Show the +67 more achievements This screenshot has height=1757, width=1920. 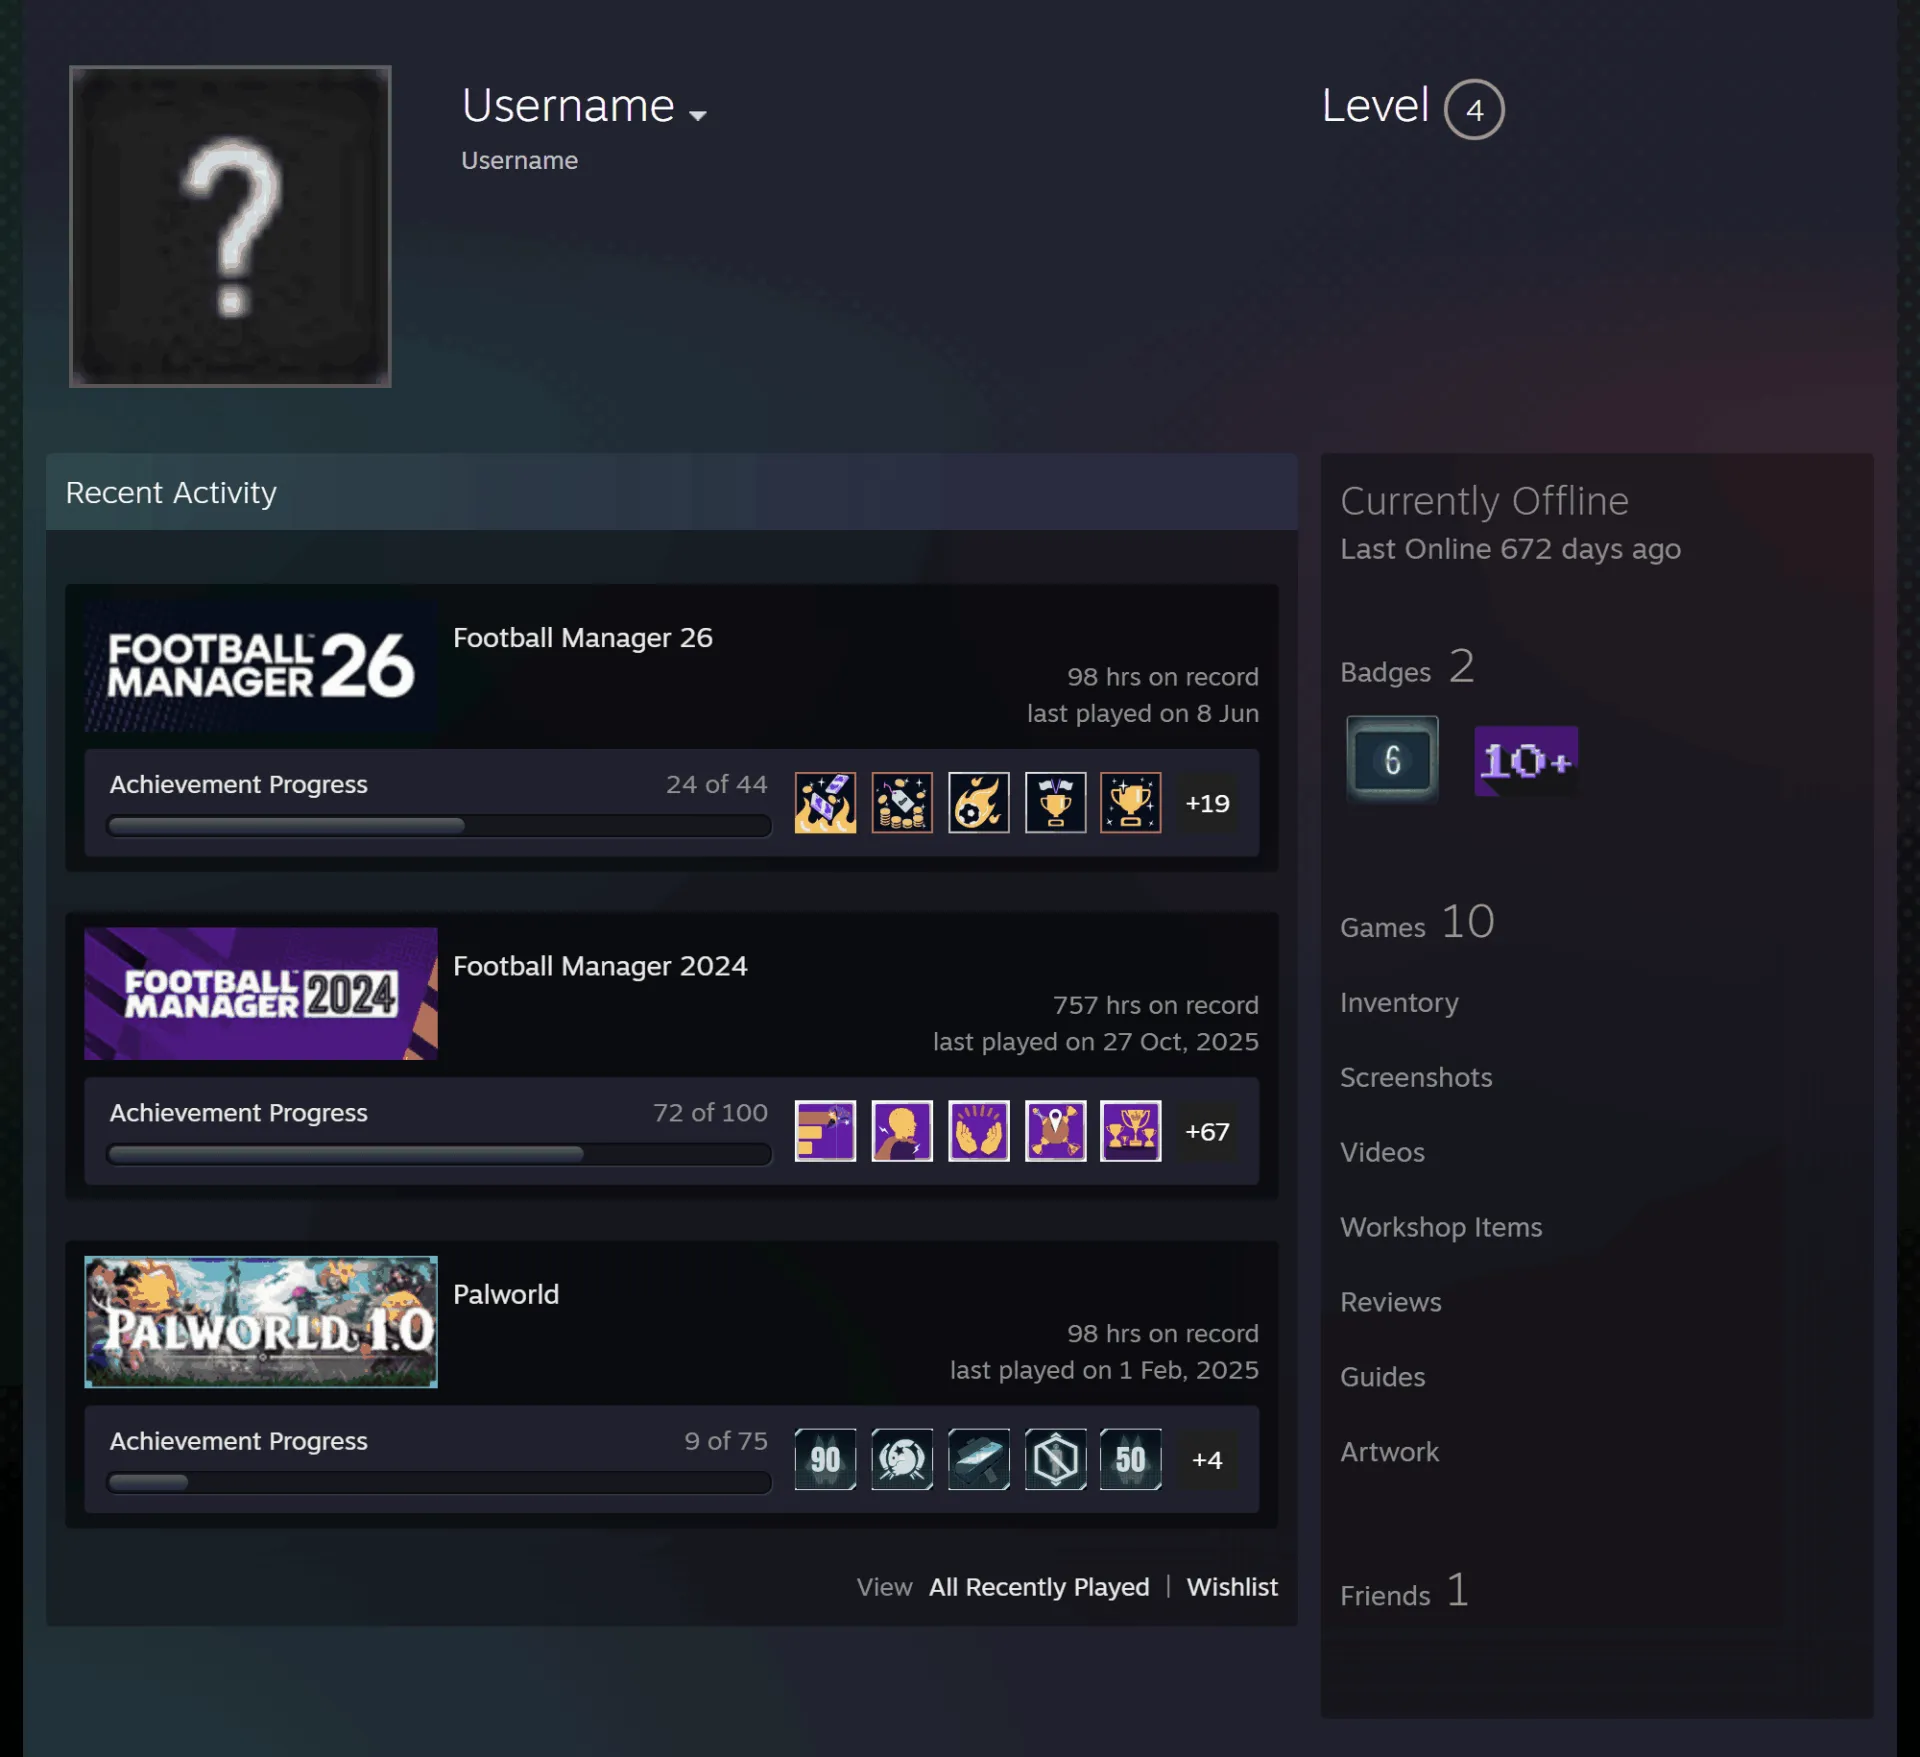coord(1207,1130)
